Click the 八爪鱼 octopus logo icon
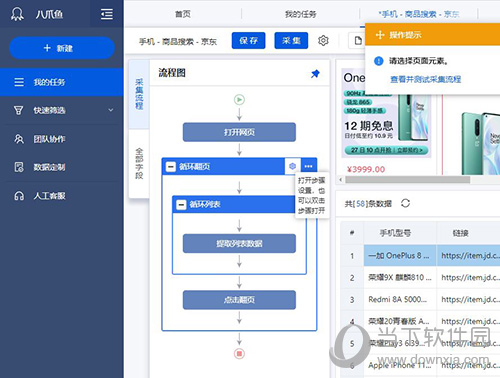The height and width of the screenshot is (378, 500). coord(17,14)
